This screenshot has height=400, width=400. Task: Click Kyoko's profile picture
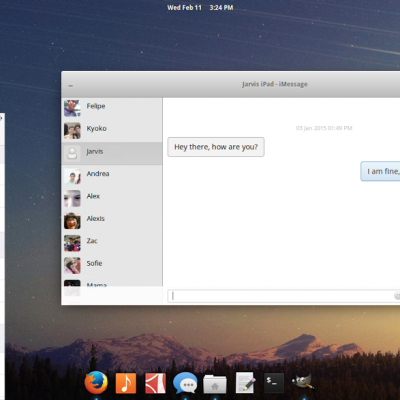(x=72, y=131)
